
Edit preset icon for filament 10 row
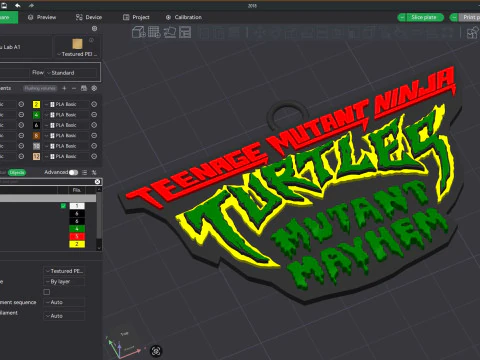tap(94, 146)
